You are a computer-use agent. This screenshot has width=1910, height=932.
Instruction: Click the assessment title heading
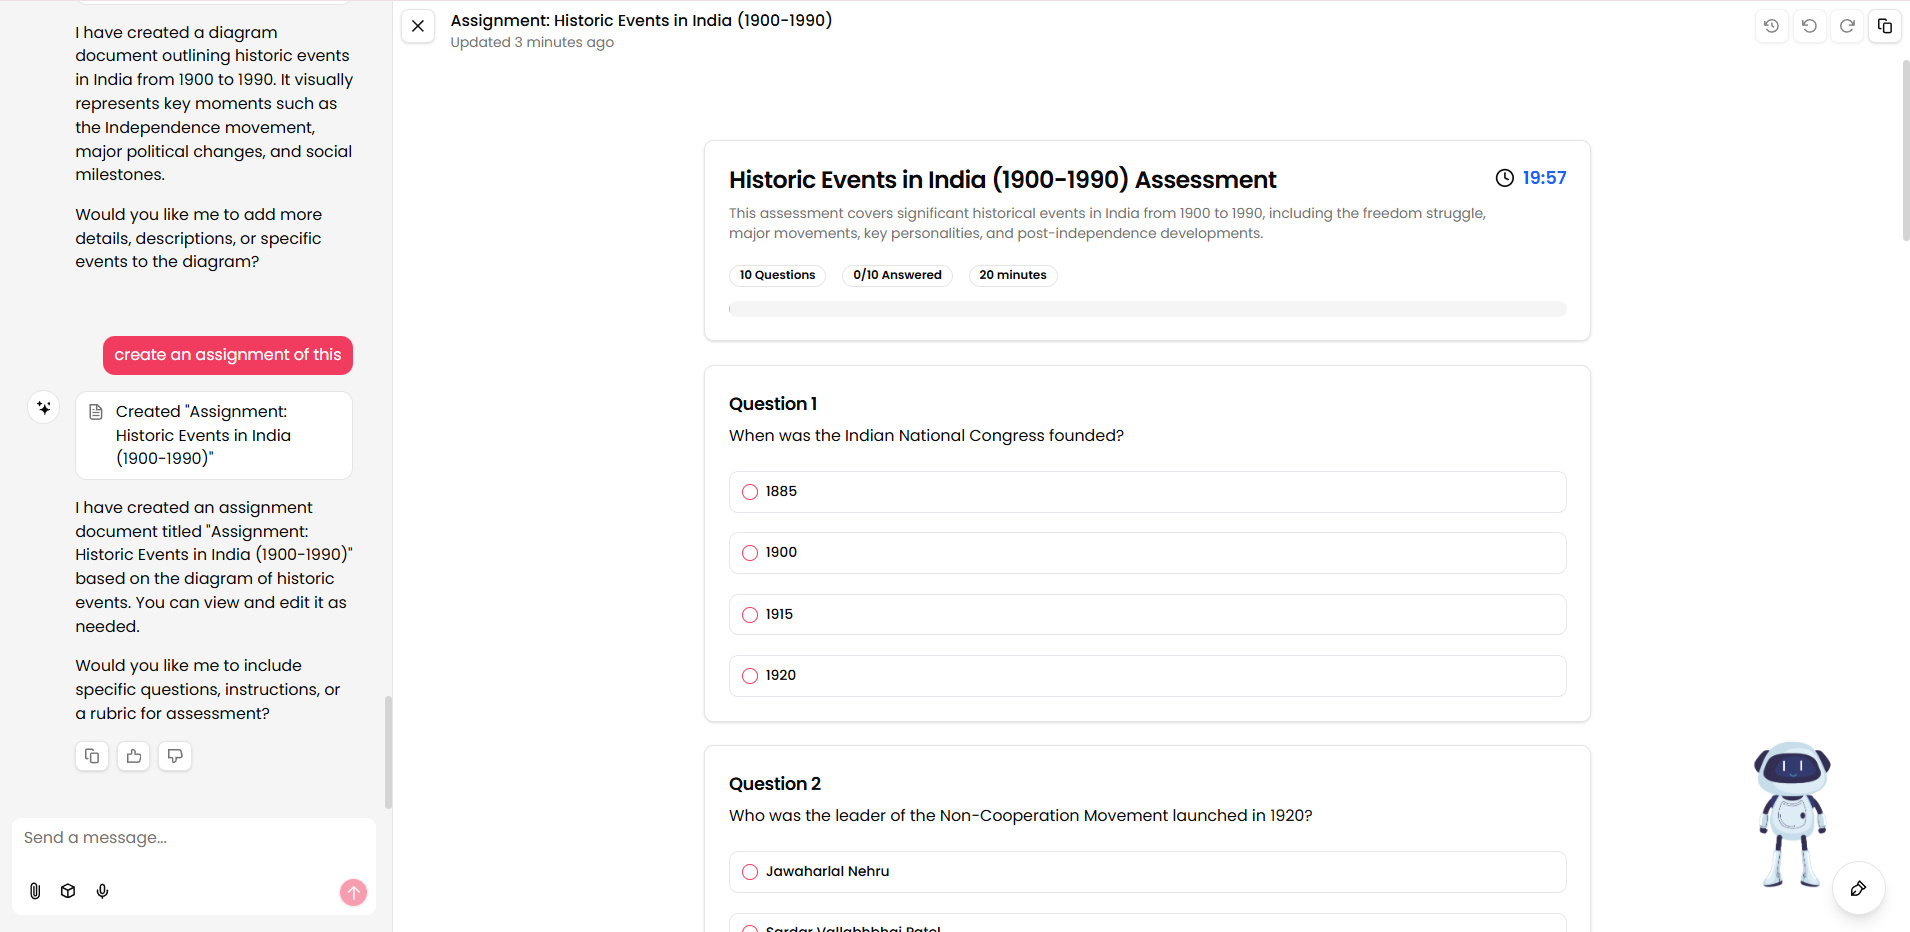(1002, 180)
